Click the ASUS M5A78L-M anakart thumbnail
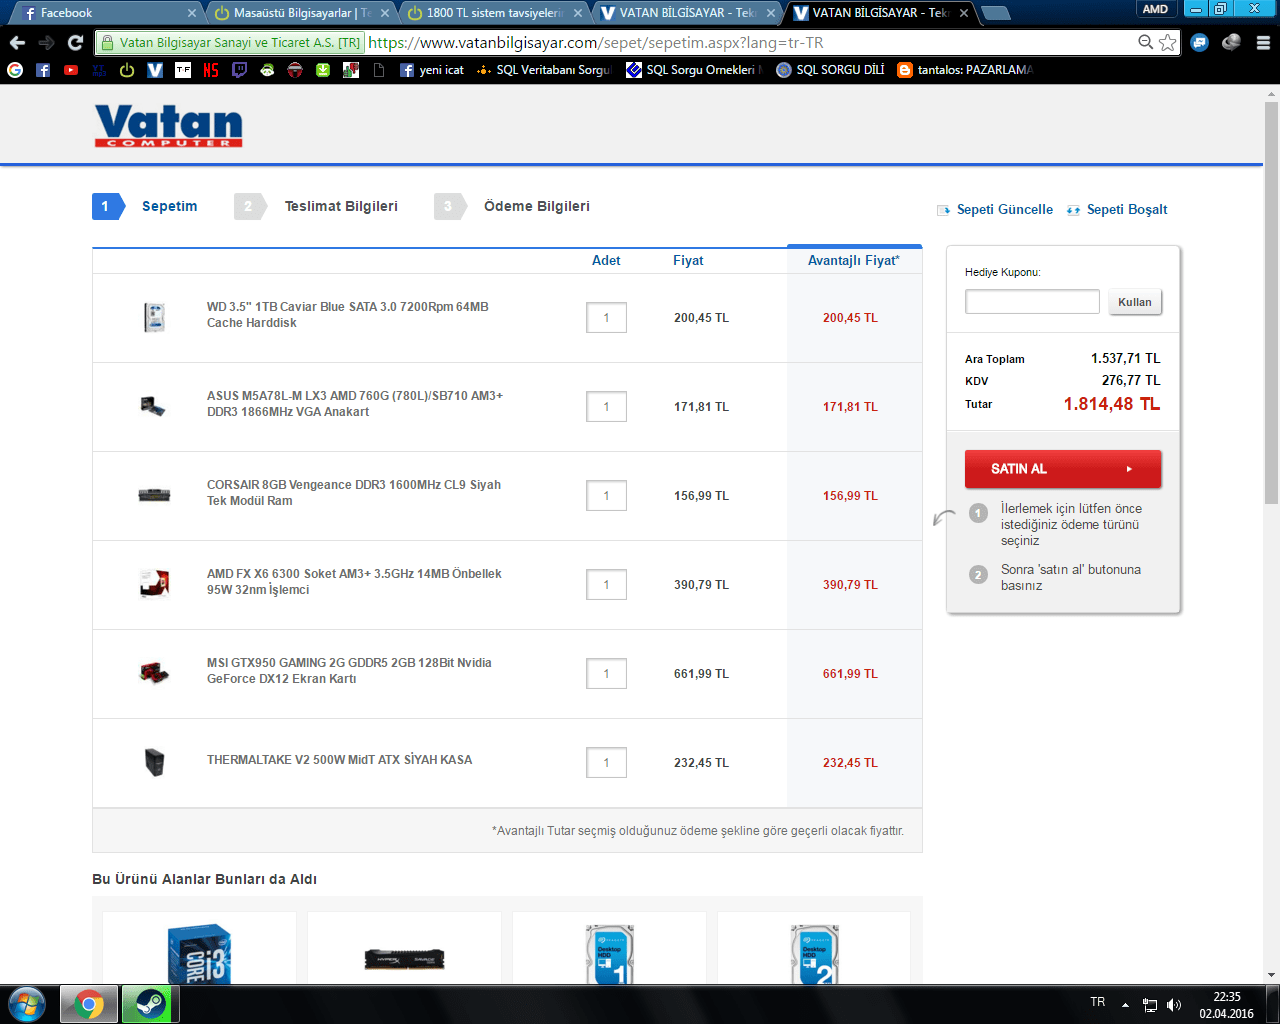1280x1024 pixels. (x=153, y=406)
